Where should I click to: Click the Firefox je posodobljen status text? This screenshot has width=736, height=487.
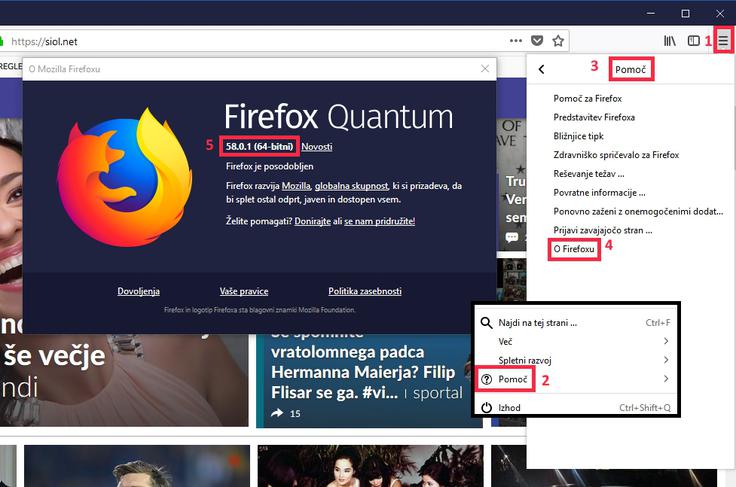pyautogui.click(x=269, y=166)
